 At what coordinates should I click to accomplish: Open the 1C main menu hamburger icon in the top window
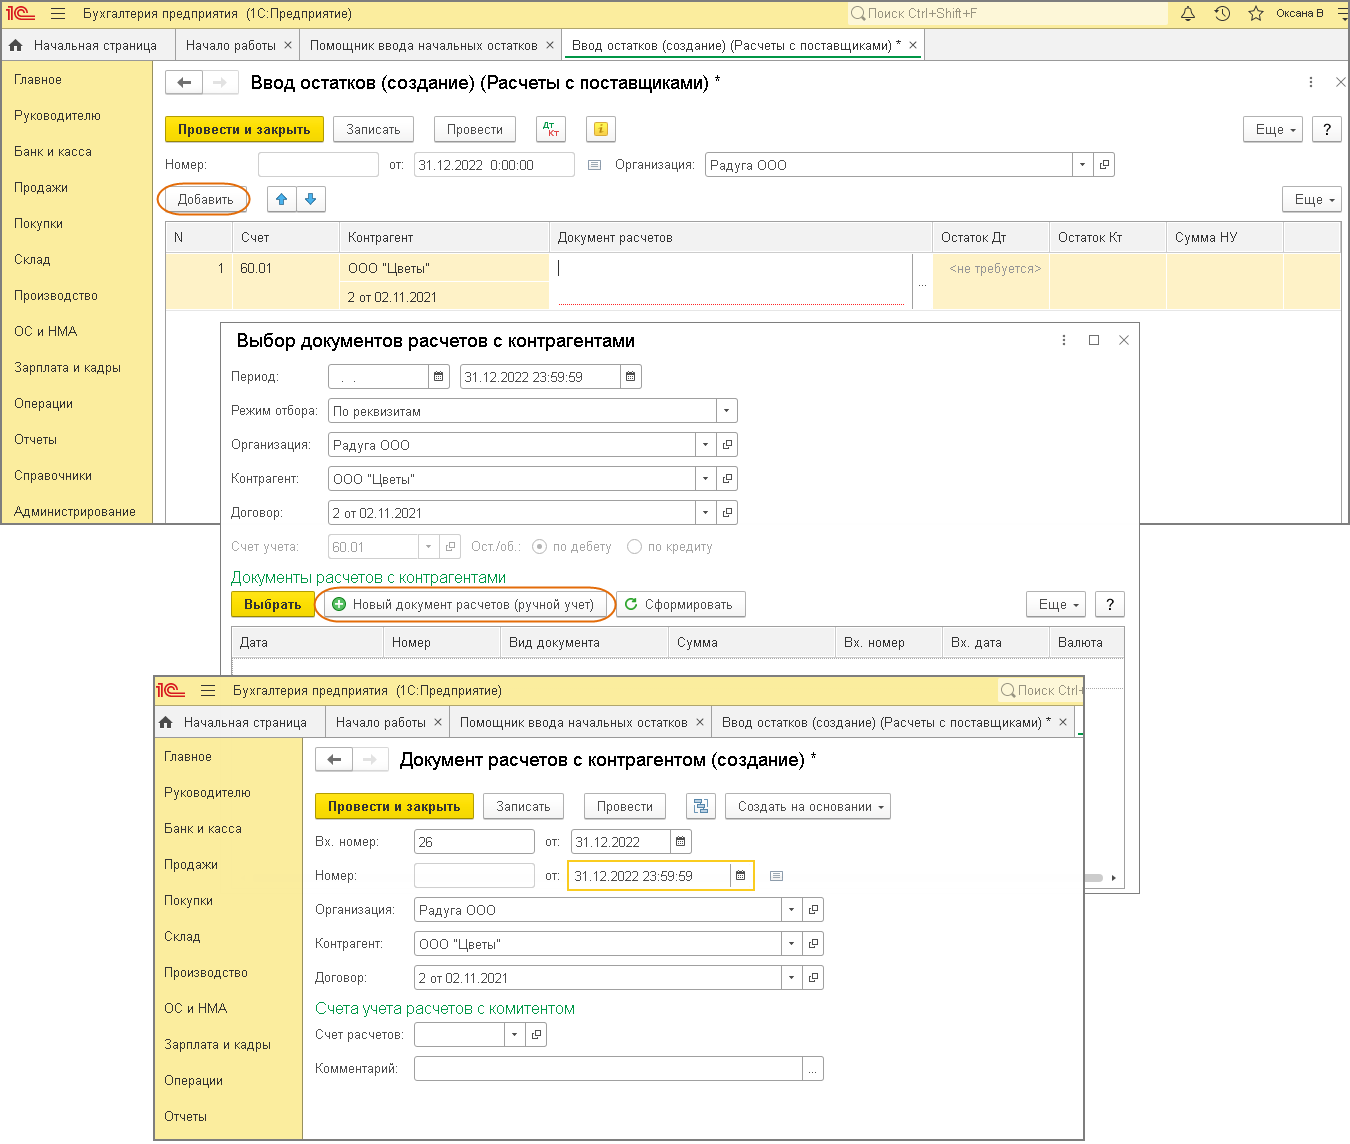click(x=58, y=14)
